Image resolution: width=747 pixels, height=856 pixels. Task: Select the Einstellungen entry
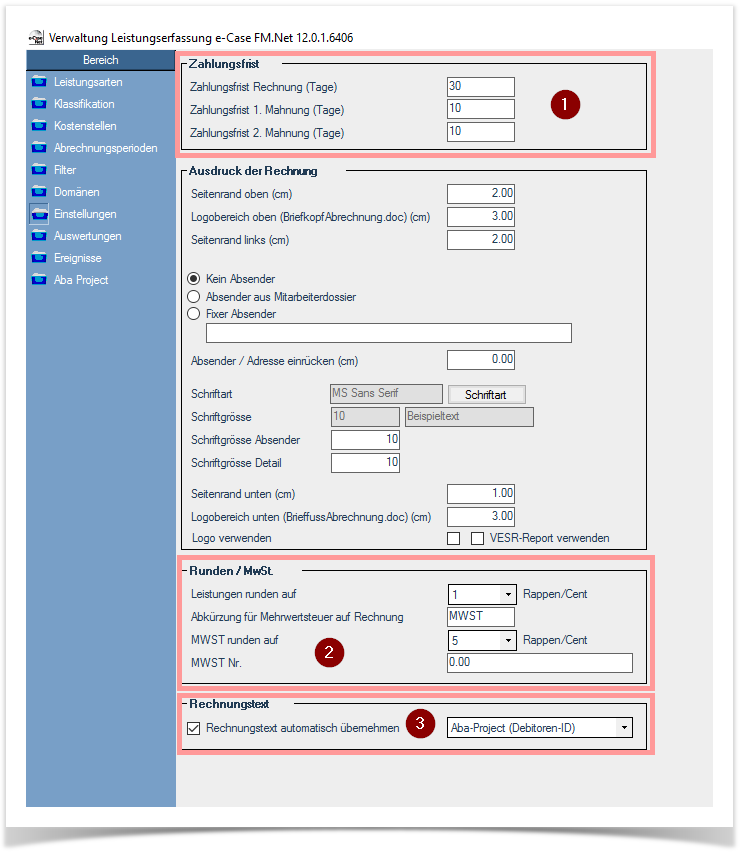[x=85, y=214]
